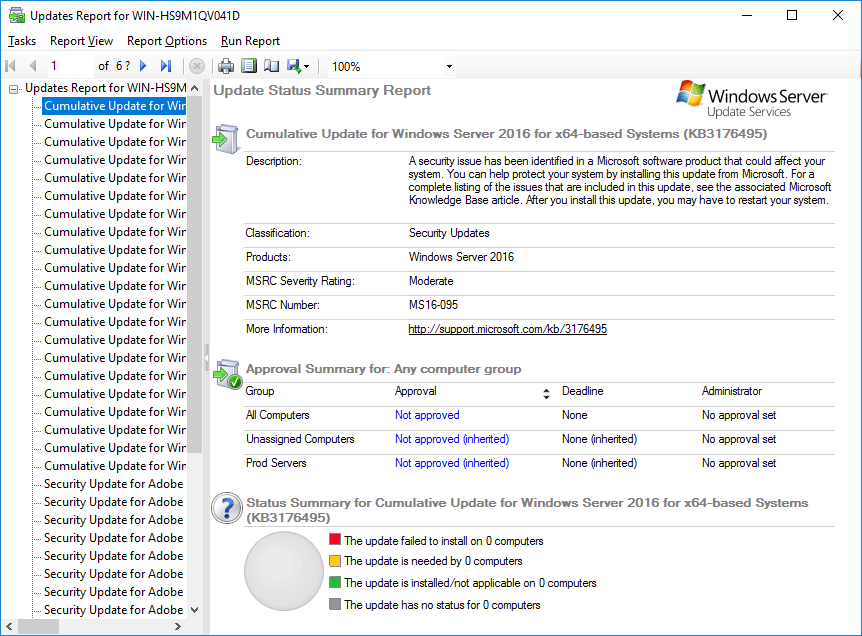
Task: Click Not approved (inherited) for Unassigned Computers
Action: [x=452, y=439]
